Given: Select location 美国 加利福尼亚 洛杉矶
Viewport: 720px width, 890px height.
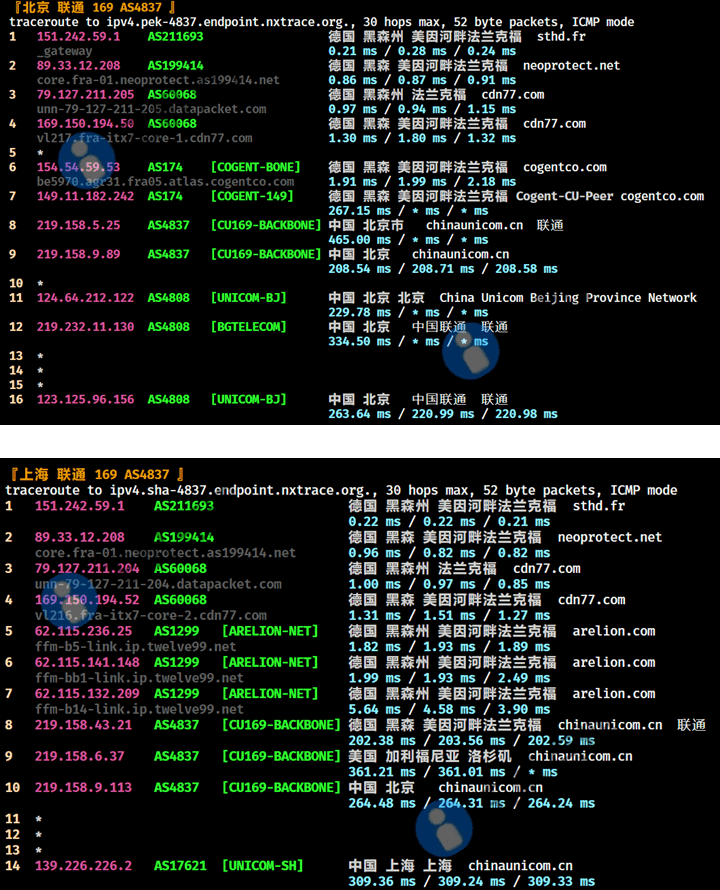Looking at the screenshot, I should (430, 757).
